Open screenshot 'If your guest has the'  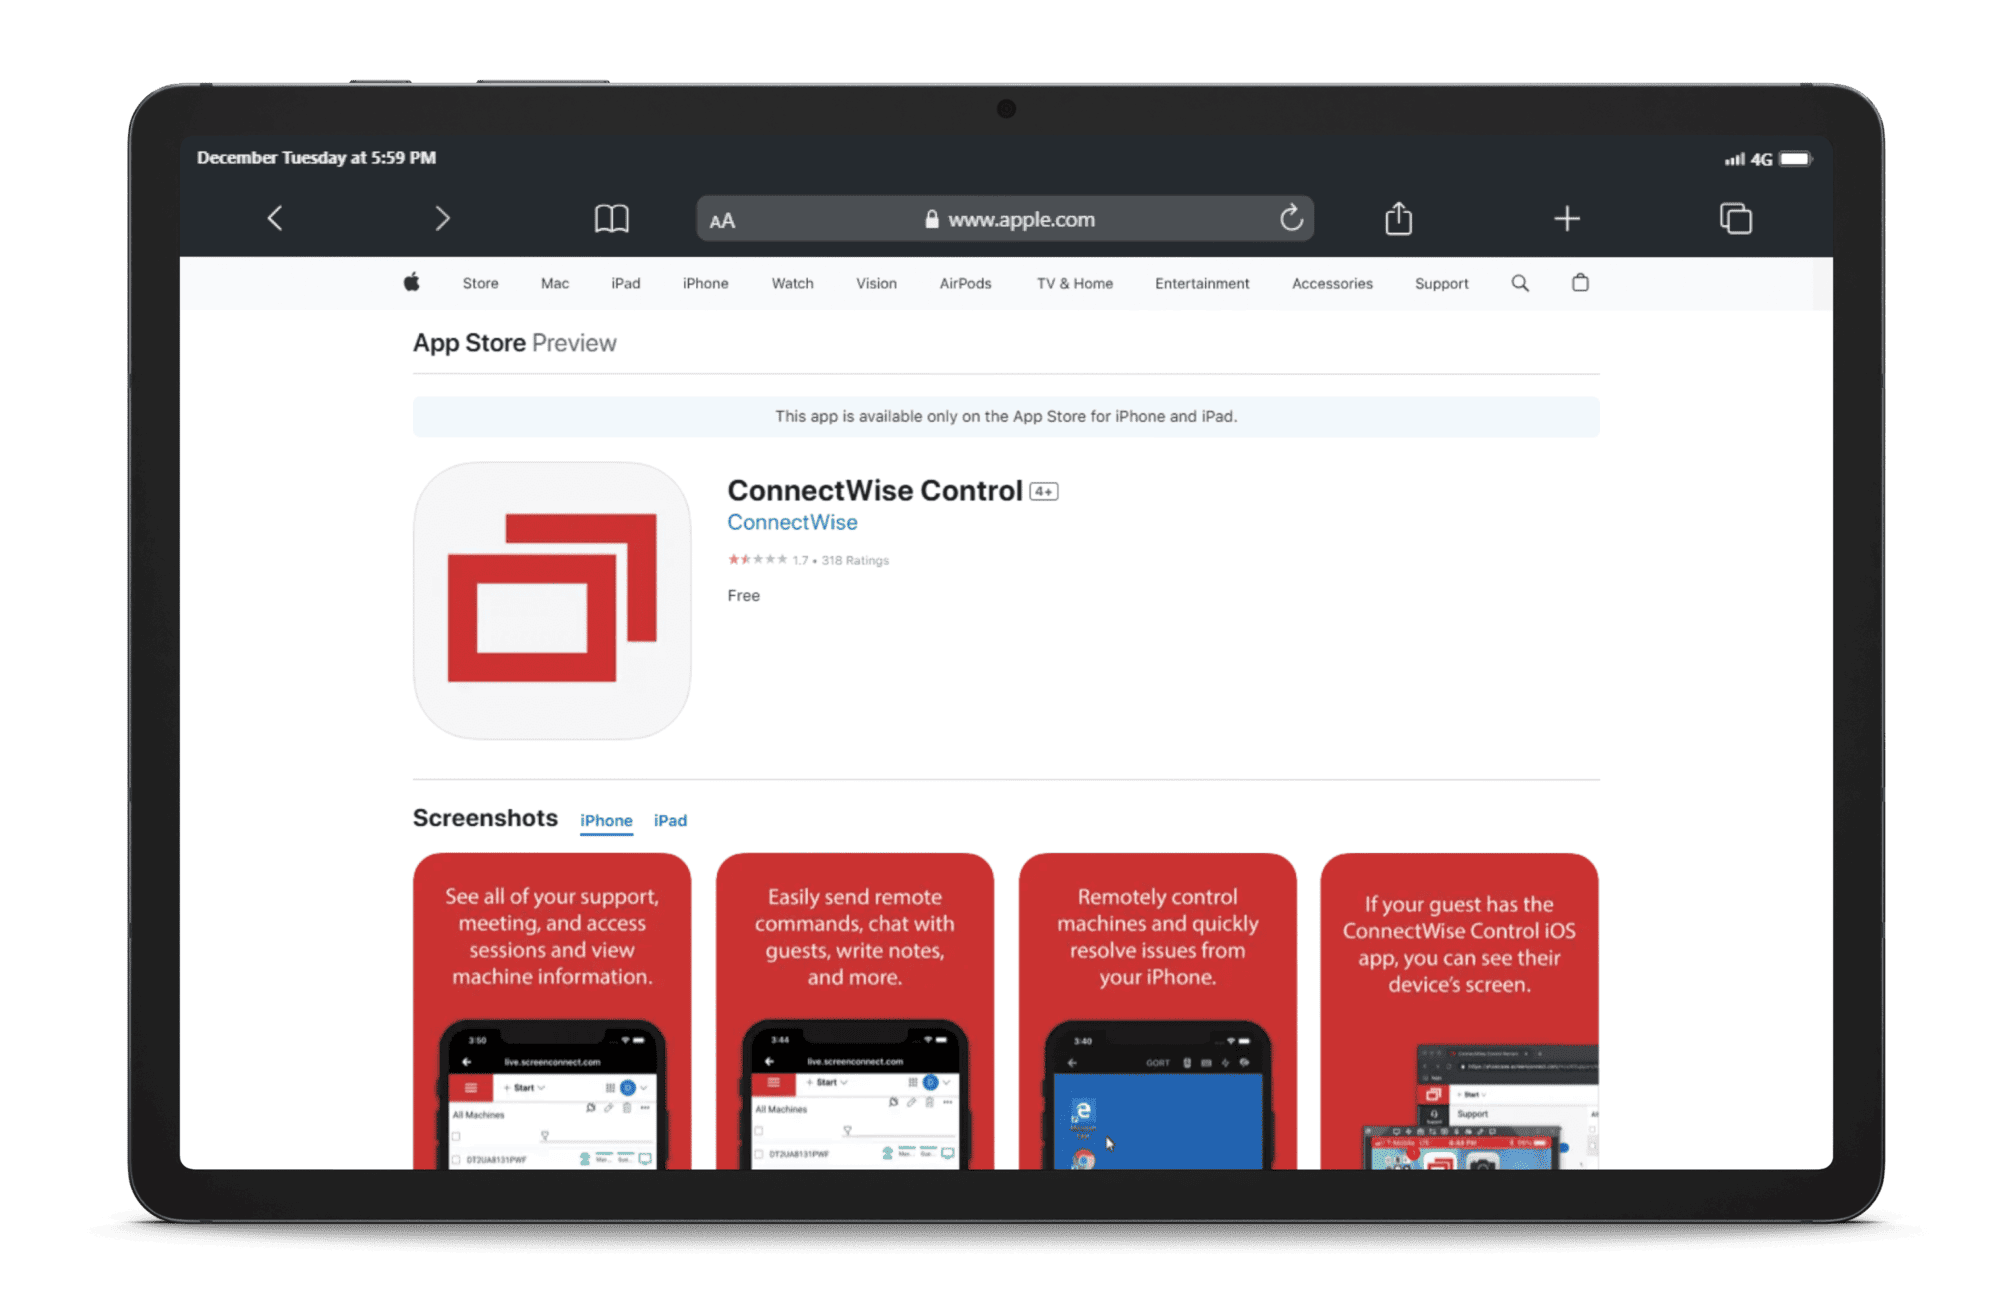pos(1459,1010)
